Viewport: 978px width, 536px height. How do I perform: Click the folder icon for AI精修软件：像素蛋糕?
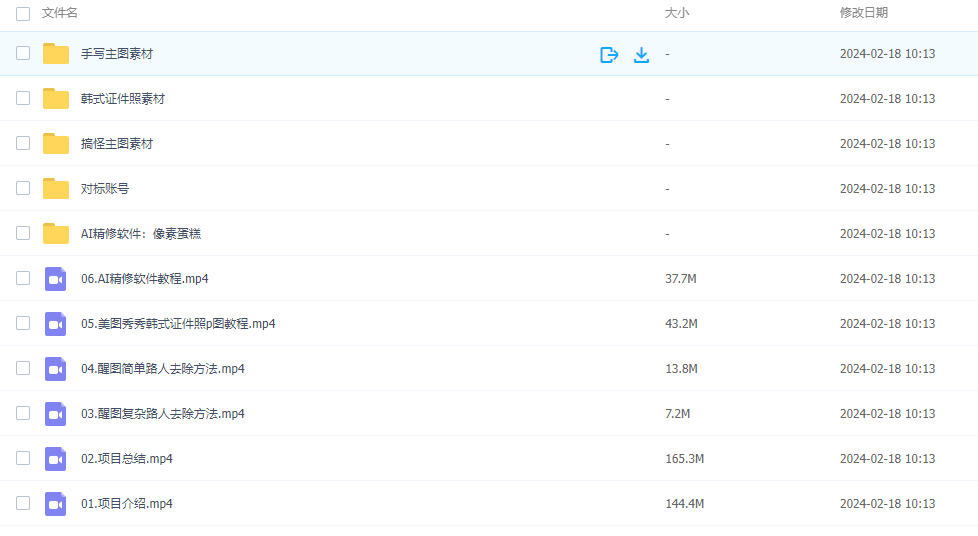pyautogui.click(x=56, y=234)
